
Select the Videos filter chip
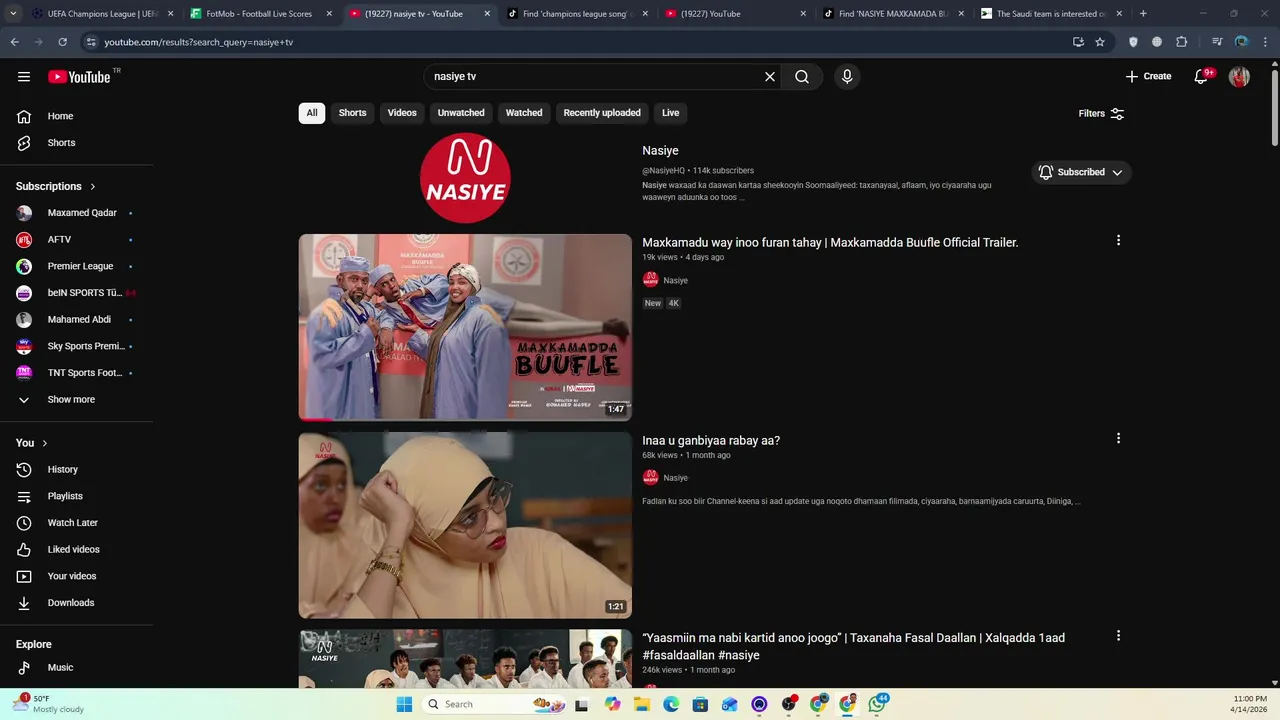402,113
